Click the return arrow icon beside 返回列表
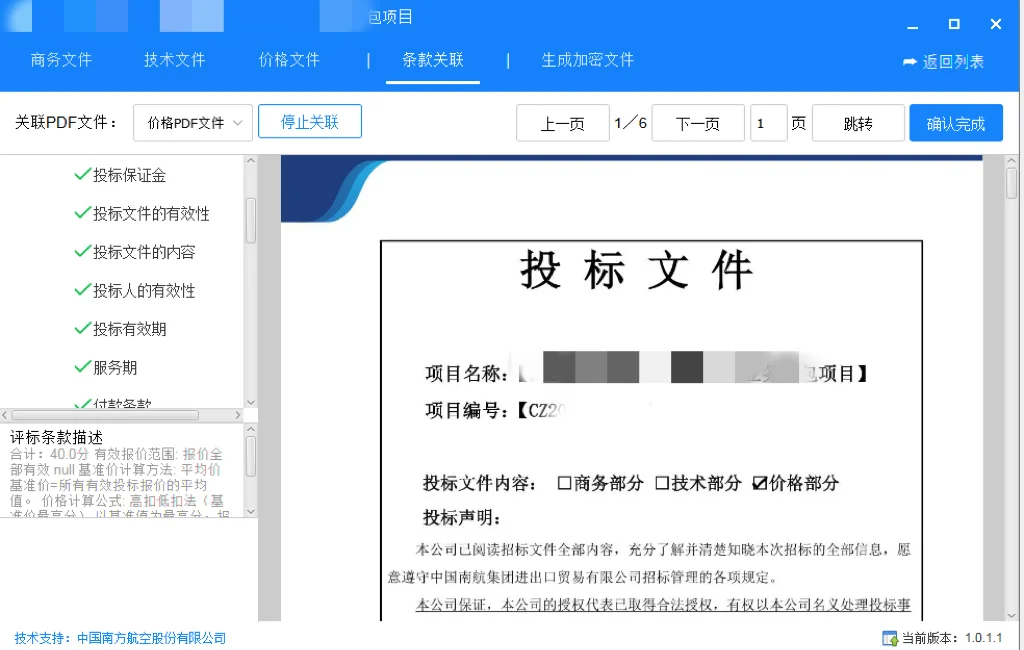This screenshot has width=1024, height=650. [910, 61]
